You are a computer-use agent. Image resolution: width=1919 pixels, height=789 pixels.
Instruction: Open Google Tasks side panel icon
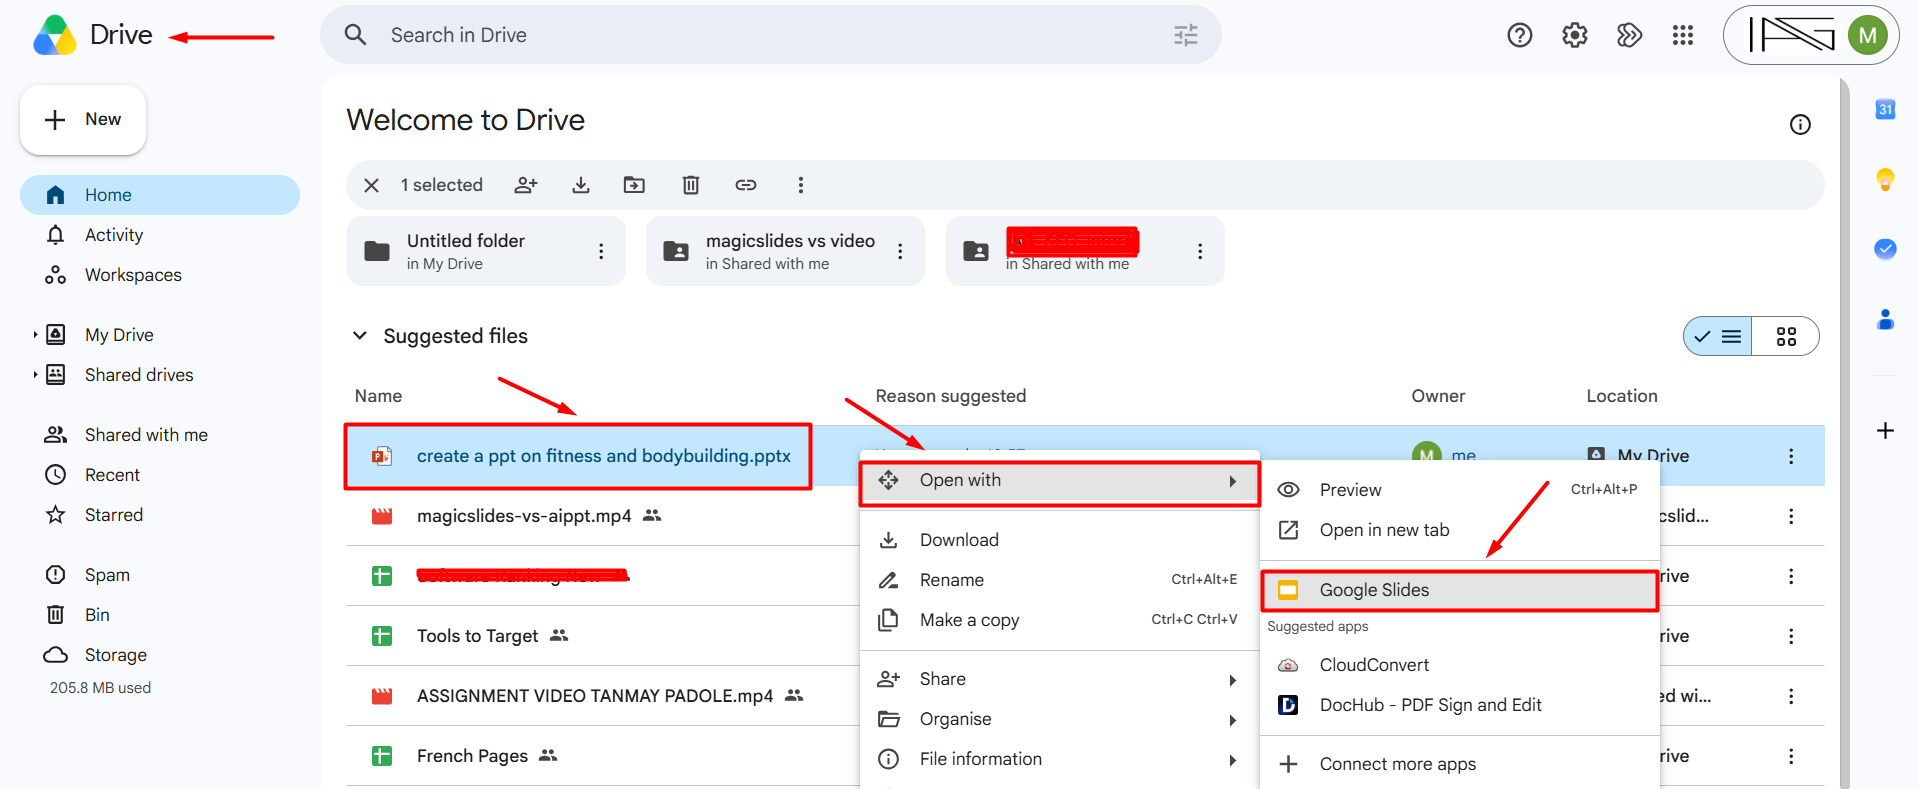tap(1885, 249)
